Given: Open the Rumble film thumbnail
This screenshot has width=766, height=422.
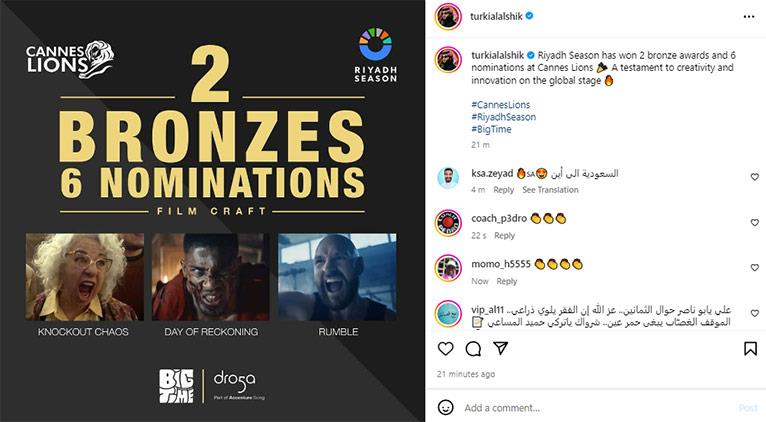Looking at the screenshot, I should [338, 277].
